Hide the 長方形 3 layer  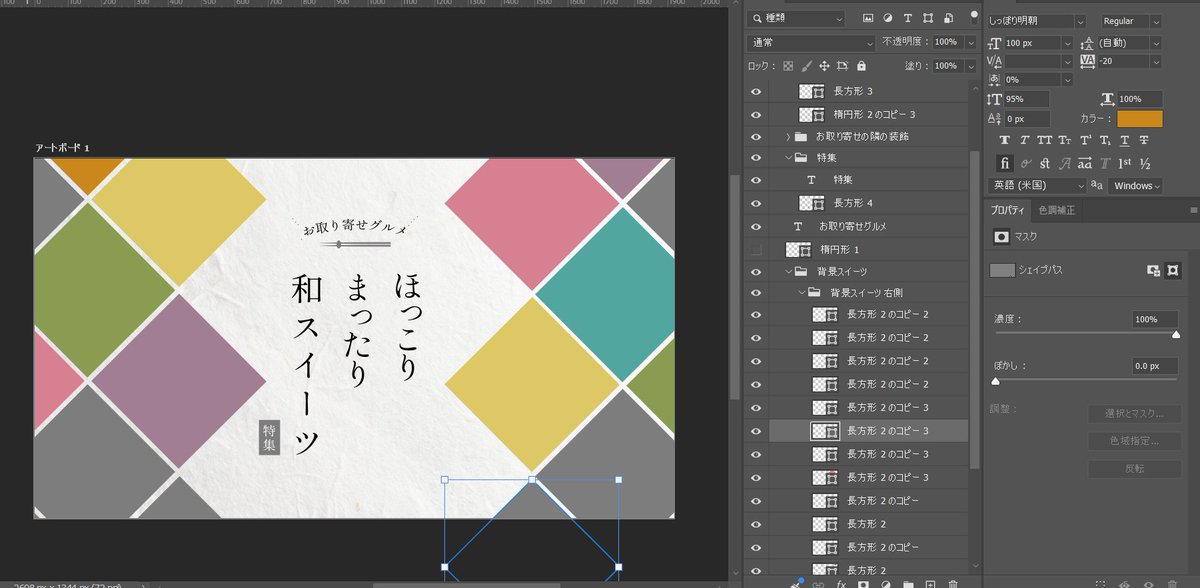(756, 91)
